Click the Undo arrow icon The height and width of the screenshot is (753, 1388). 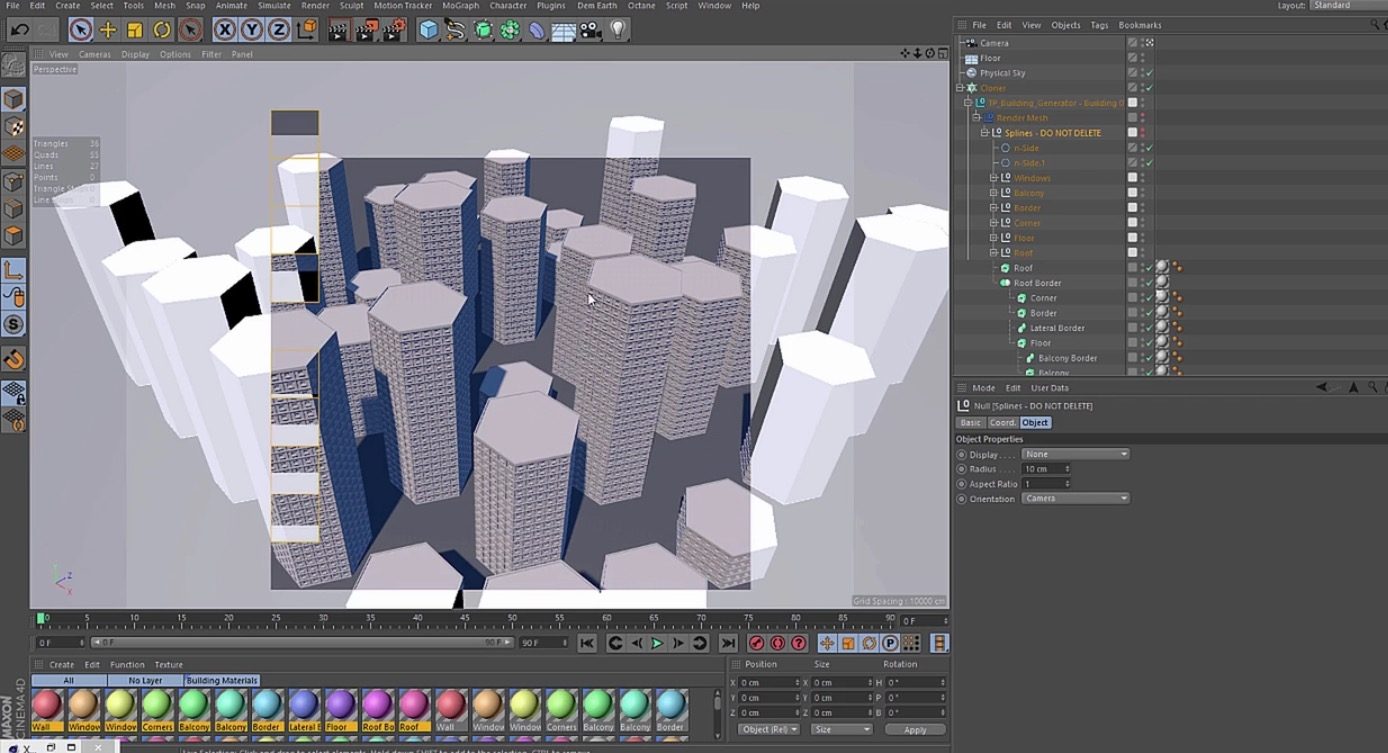18,30
